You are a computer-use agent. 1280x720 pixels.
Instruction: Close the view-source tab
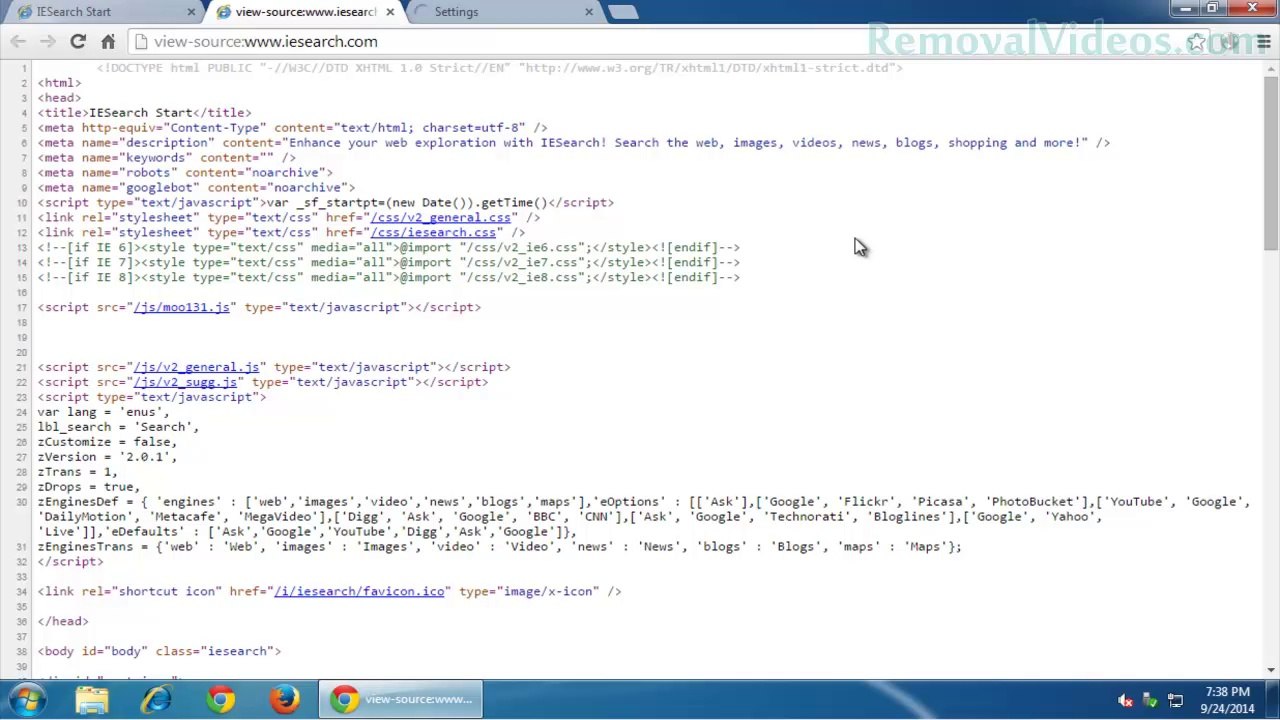pyautogui.click(x=390, y=12)
